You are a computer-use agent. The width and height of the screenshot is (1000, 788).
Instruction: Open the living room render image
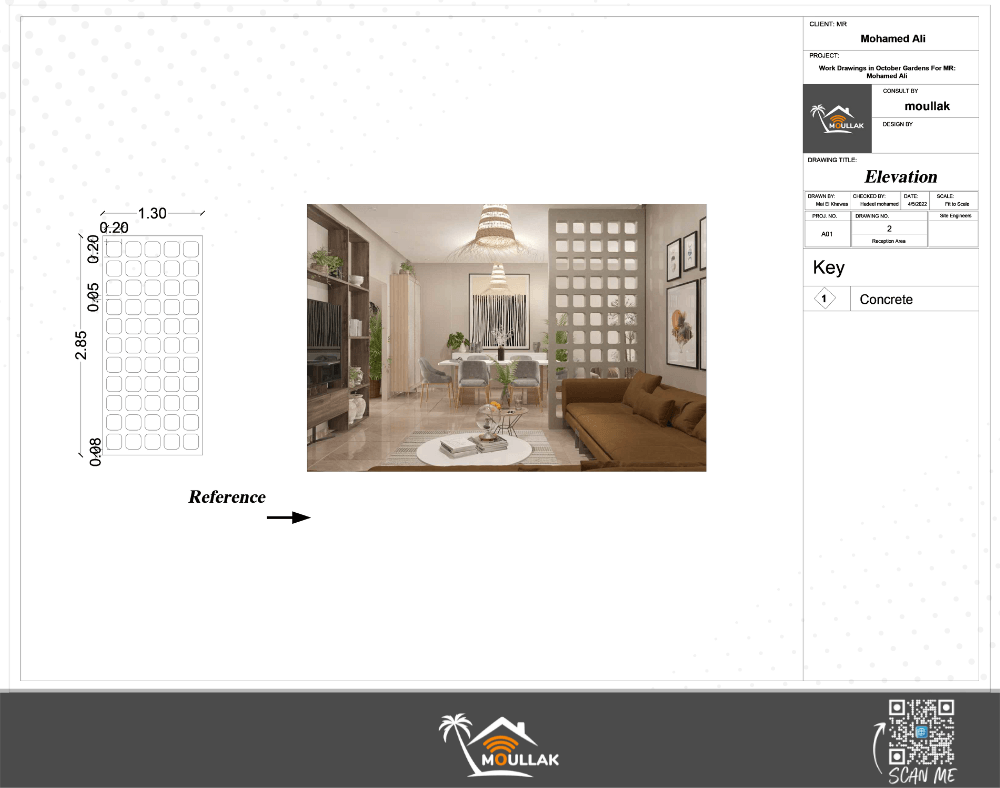[506, 337]
